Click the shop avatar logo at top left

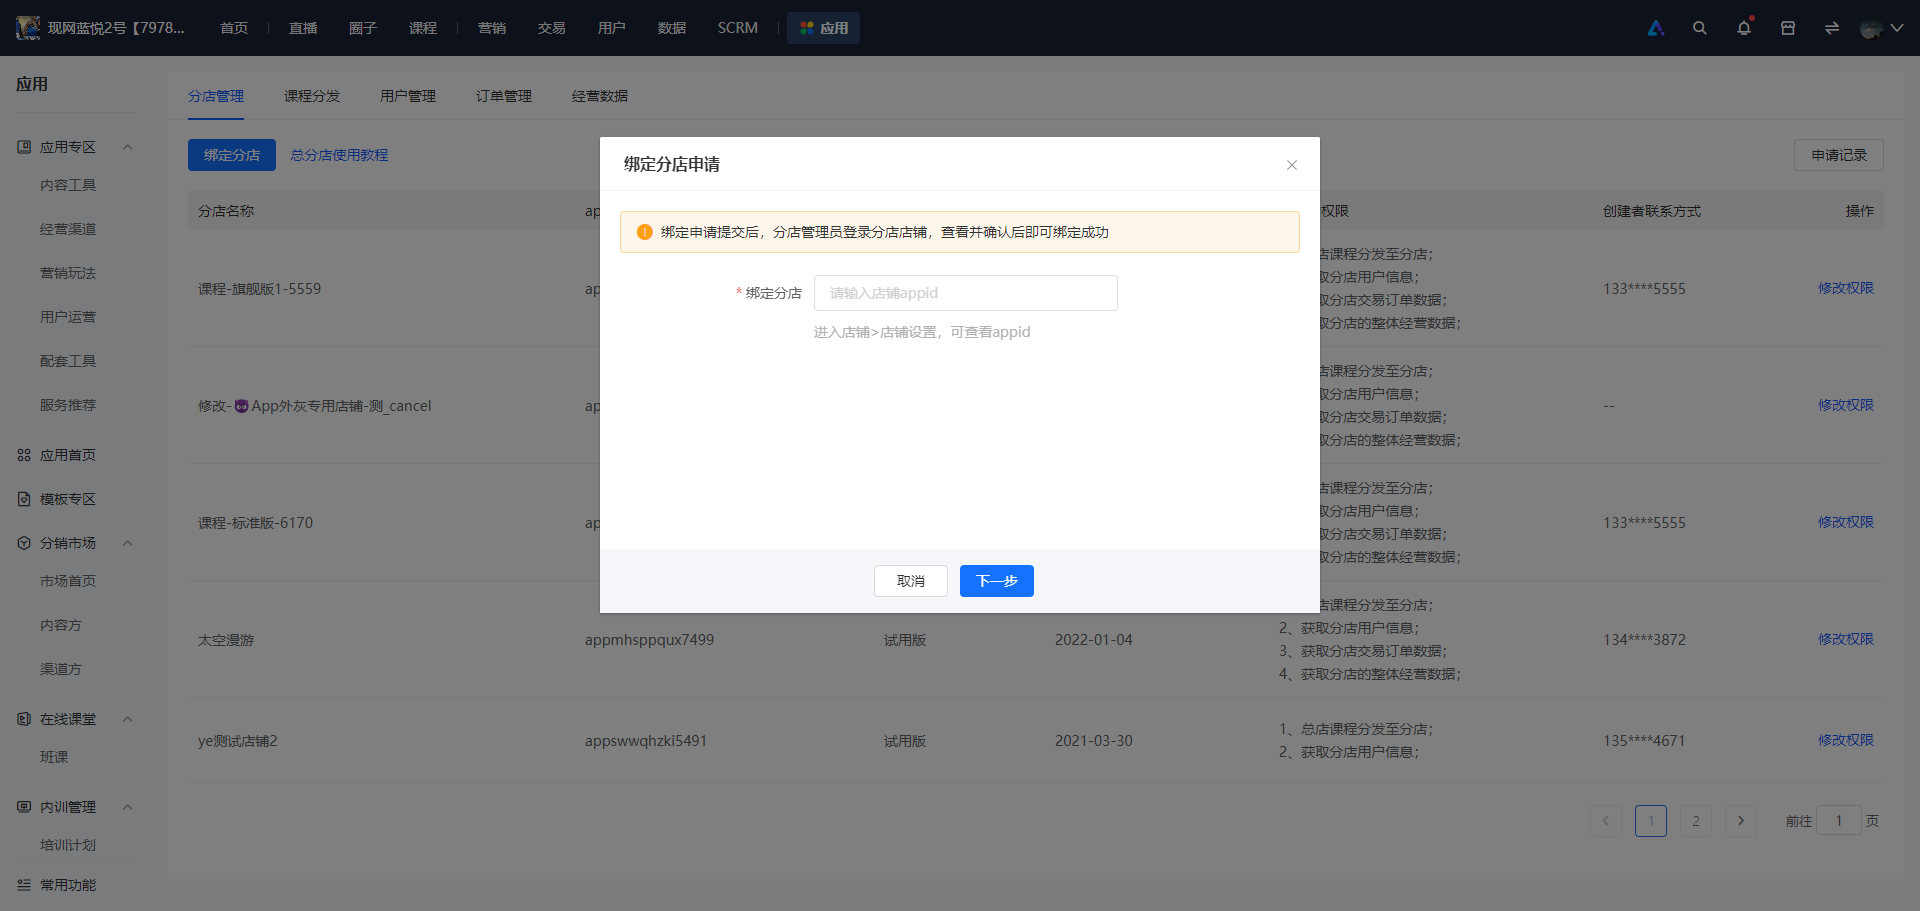(x=28, y=28)
